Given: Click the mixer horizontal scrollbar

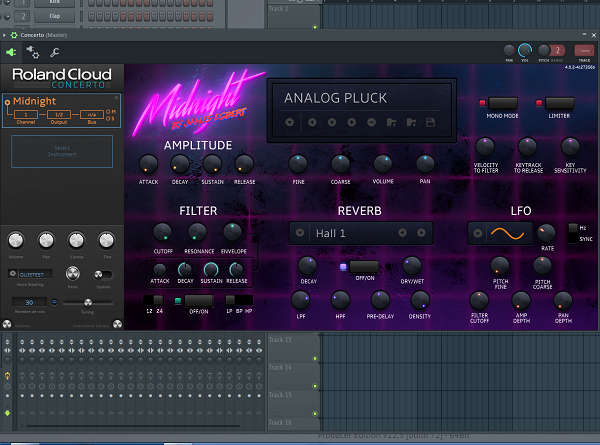Looking at the screenshot, I should tap(133, 425).
